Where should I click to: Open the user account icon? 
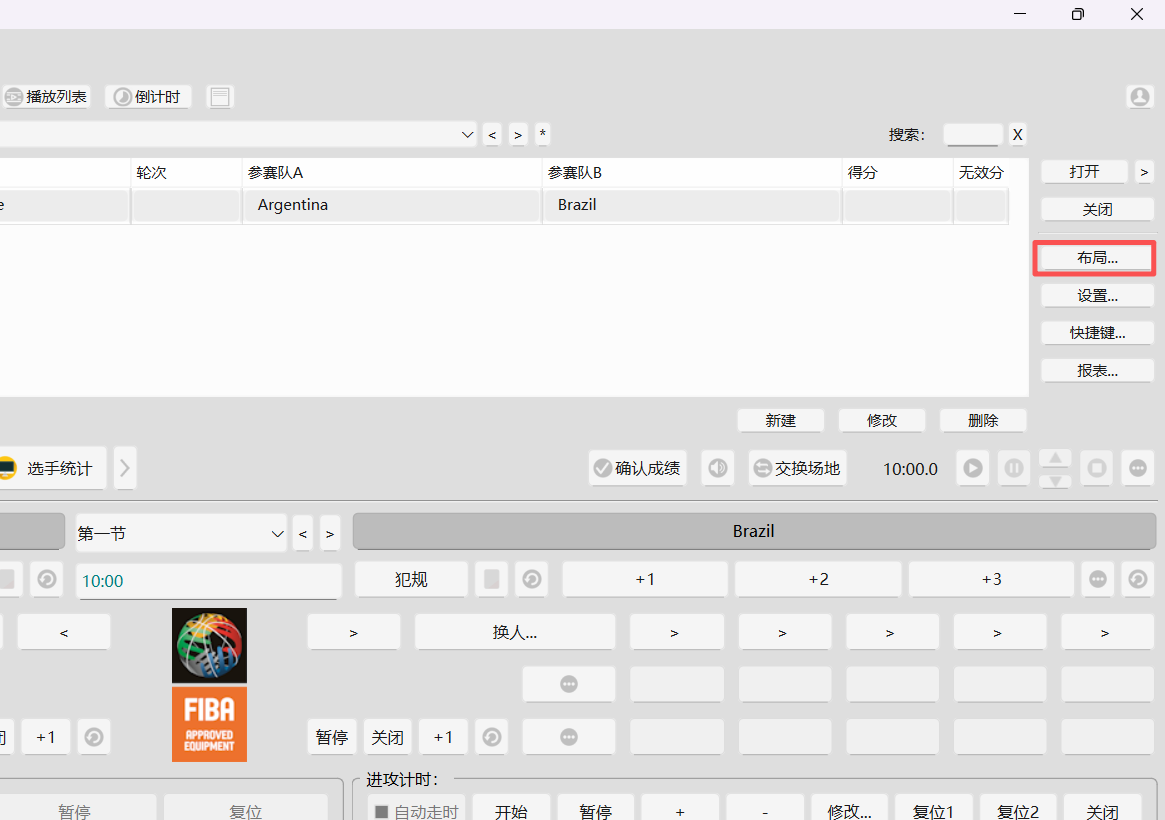point(1140,97)
